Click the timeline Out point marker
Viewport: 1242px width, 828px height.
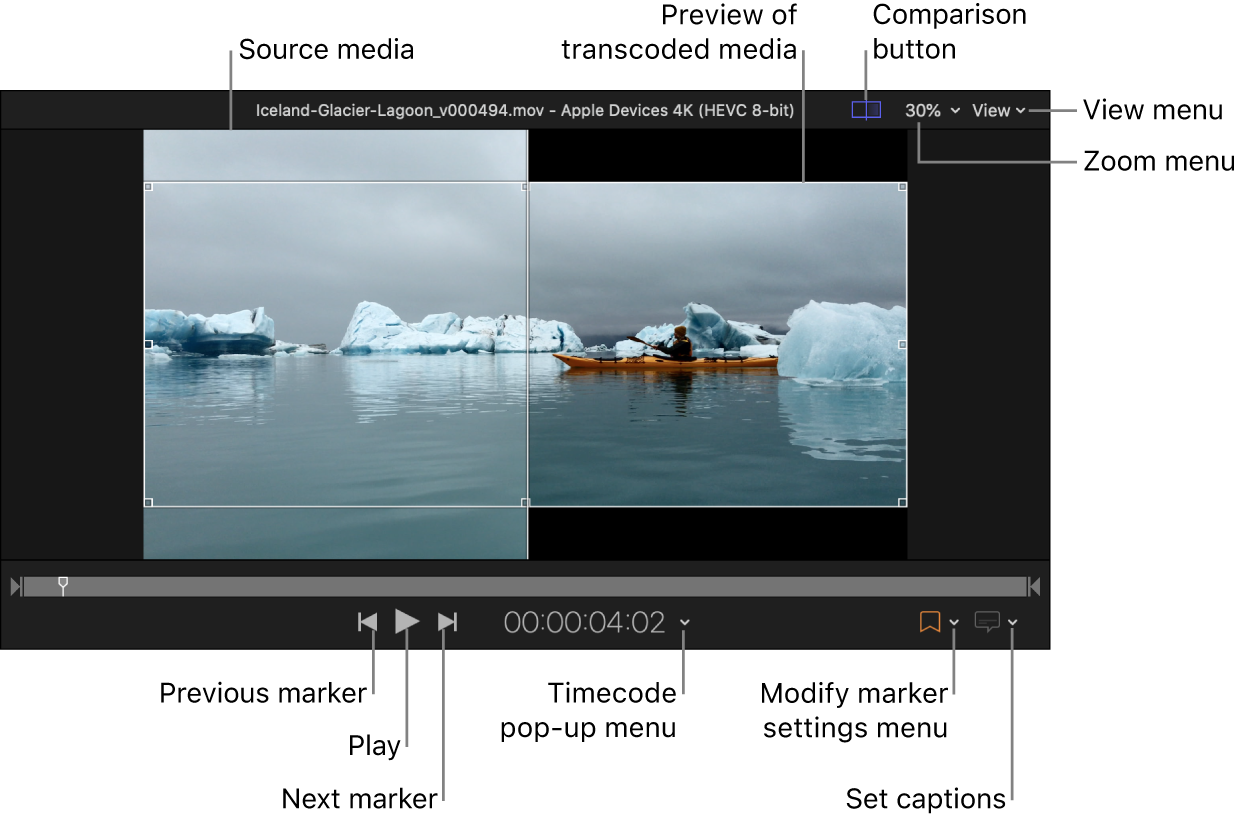[1035, 586]
